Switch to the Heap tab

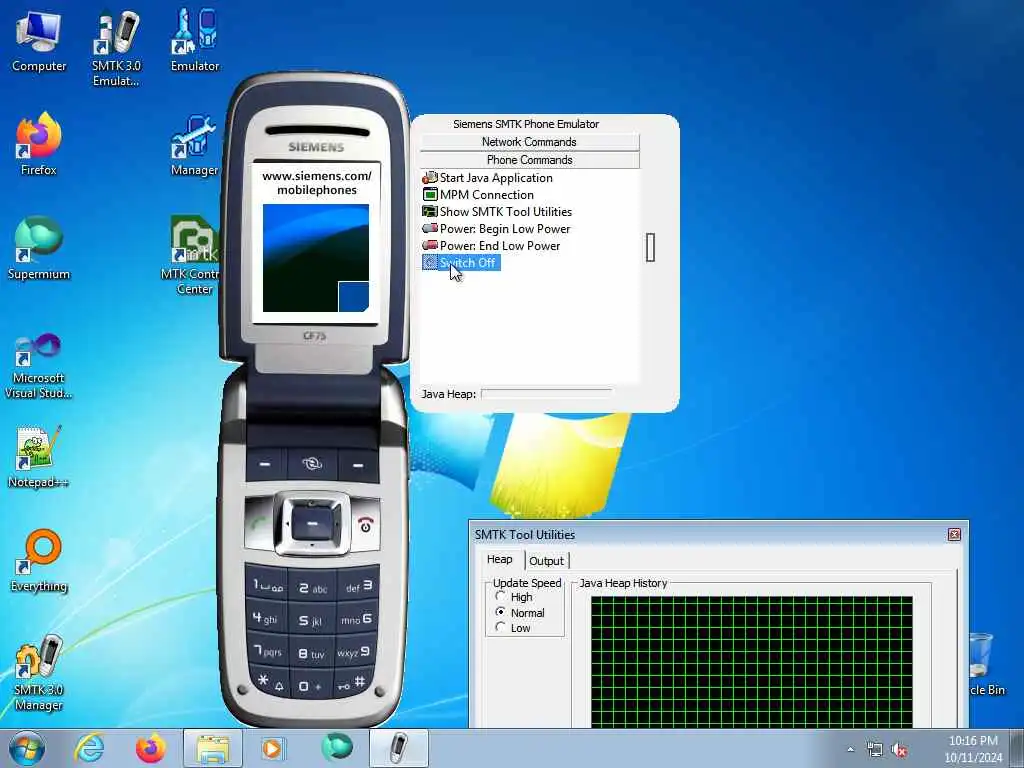coord(500,560)
